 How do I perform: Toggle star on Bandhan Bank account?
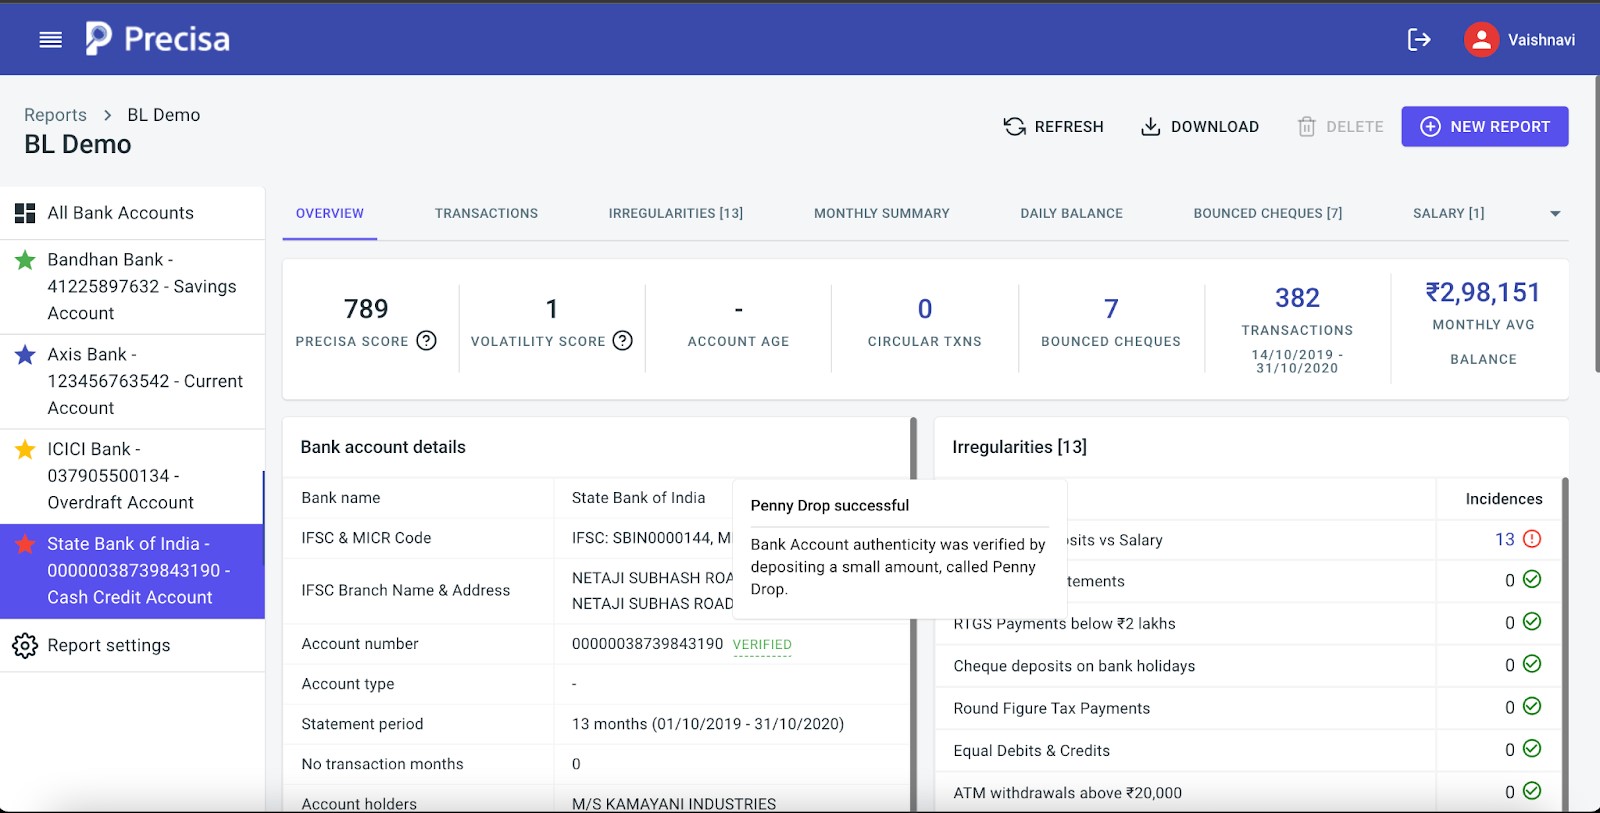pyautogui.click(x=25, y=260)
